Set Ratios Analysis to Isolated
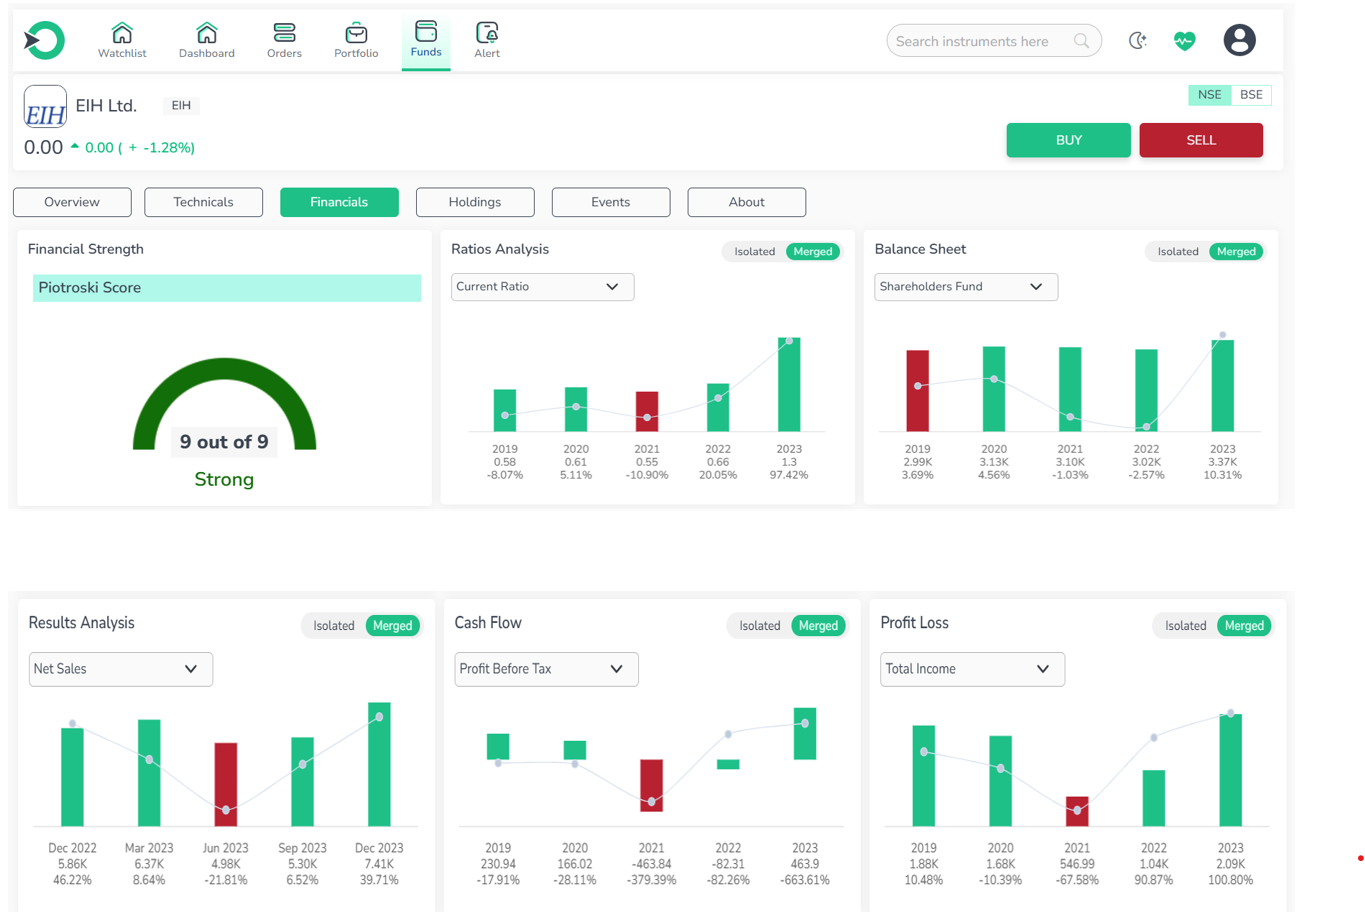1365x912 pixels. click(x=754, y=252)
